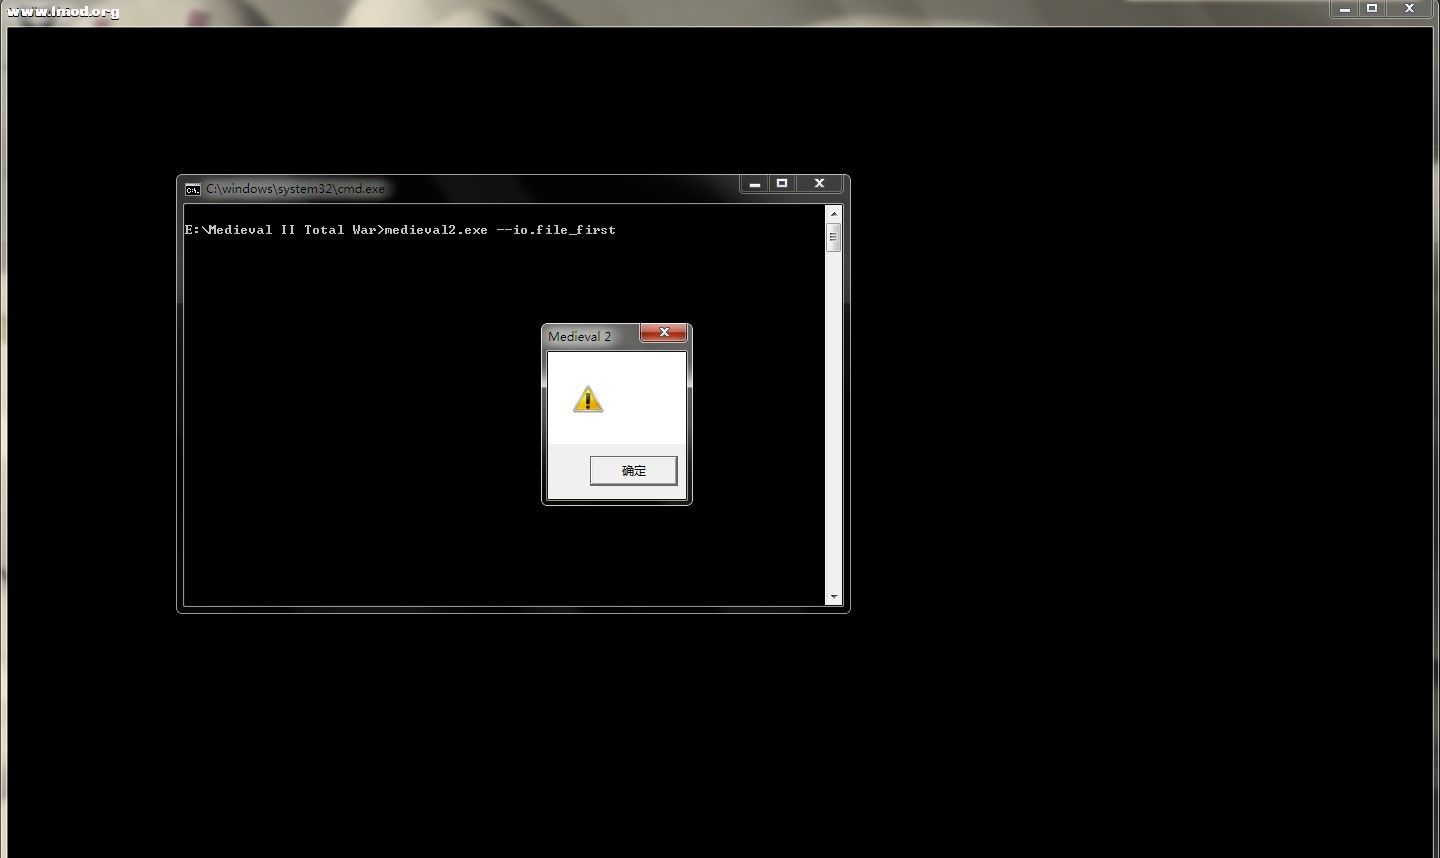Click the yellow warning triangle icon
This screenshot has height=858, width=1440.
pos(588,400)
